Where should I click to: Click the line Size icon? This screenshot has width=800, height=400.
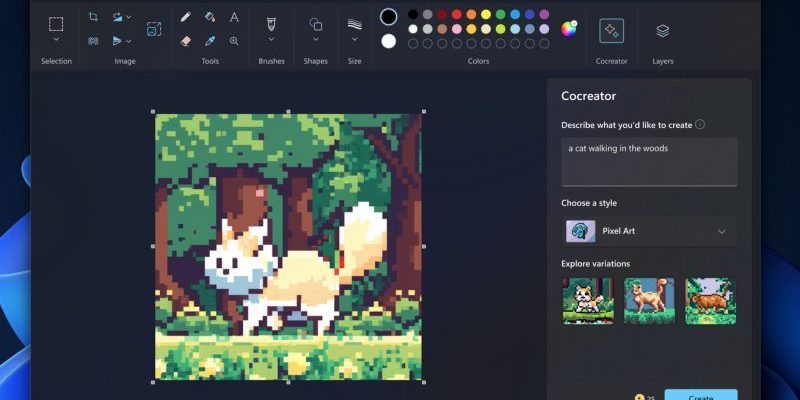[x=355, y=23]
